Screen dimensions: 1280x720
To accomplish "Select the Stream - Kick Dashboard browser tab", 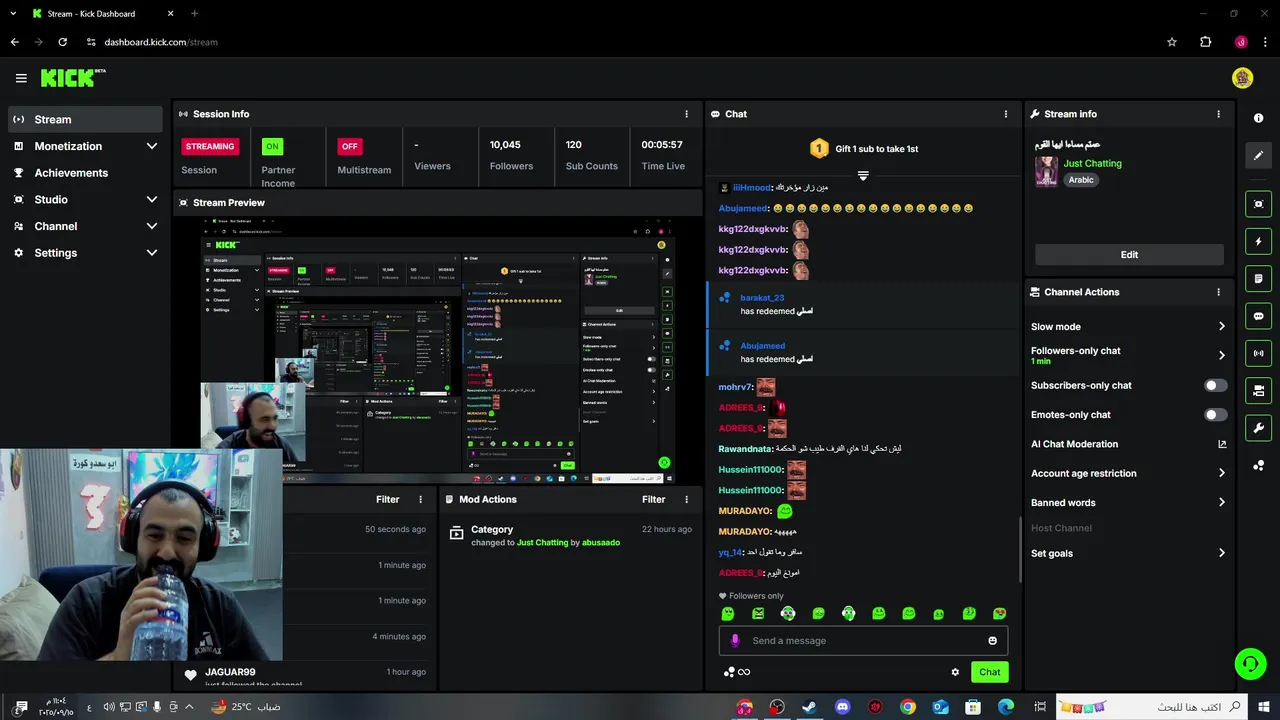I will click(100, 14).
